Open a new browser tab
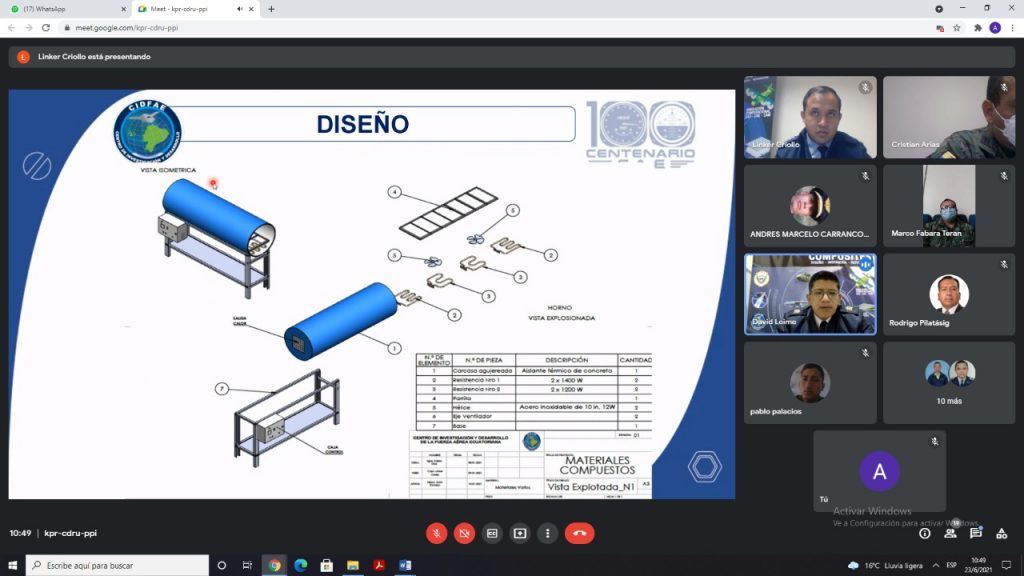Image resolution: width=1024 pixels, height=576 pixels. click(x=271, y=9)
